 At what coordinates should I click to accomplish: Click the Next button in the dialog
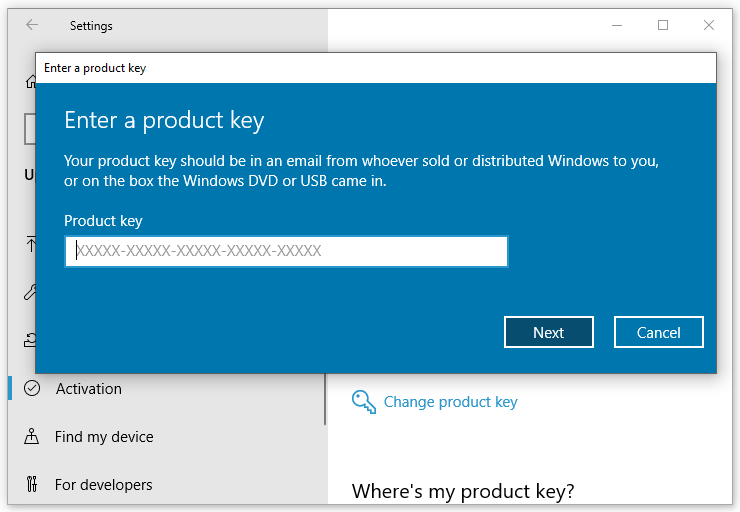tap(548, 332)
